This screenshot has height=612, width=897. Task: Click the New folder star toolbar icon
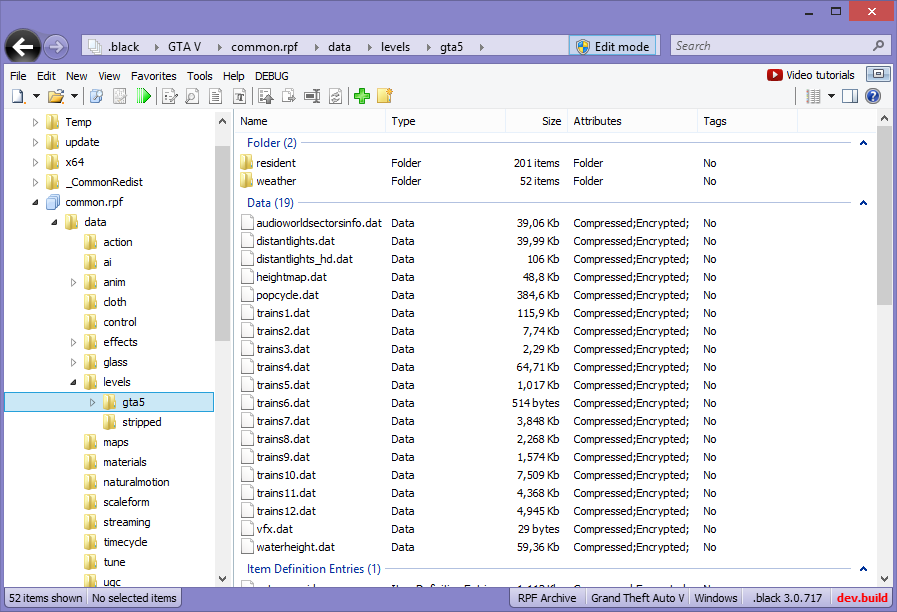coord(385,96)
